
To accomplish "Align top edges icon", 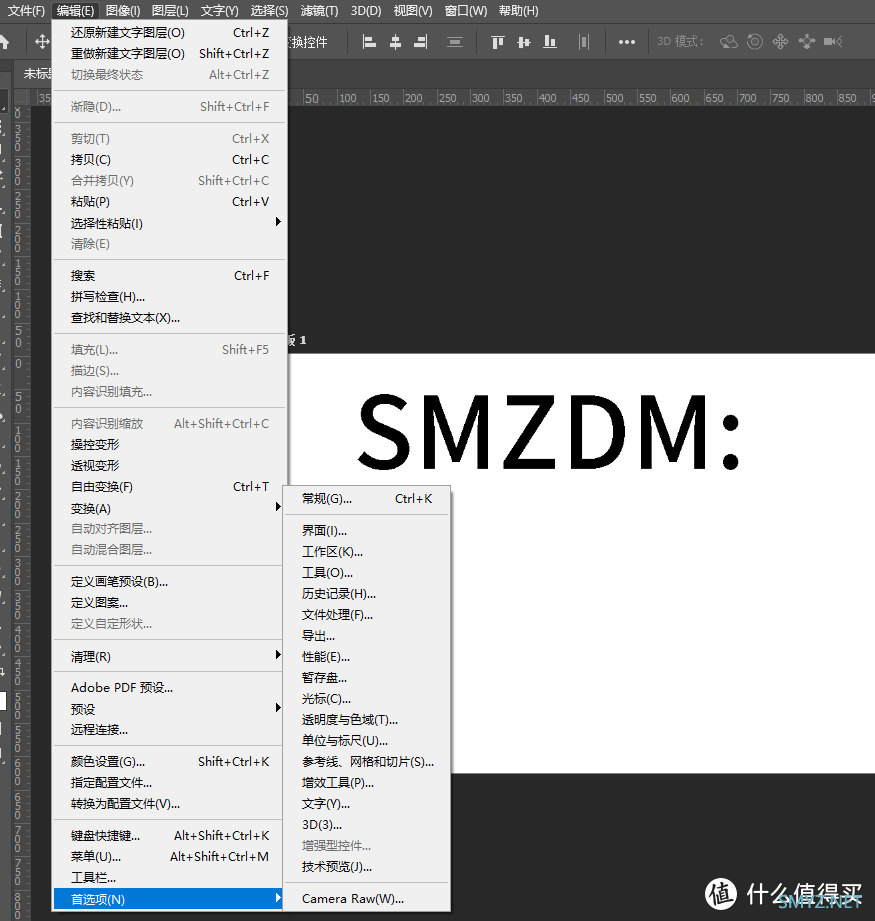I will [497, 42].
